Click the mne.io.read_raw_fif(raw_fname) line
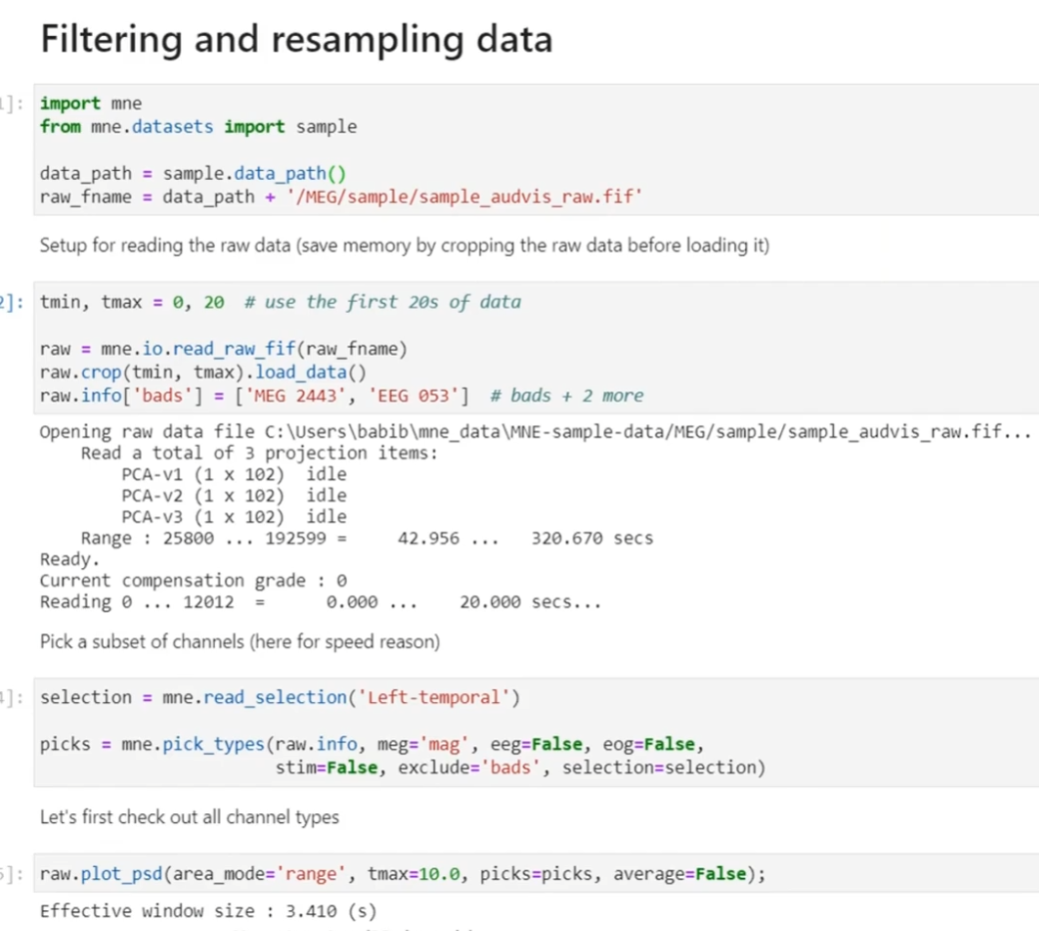This screenshot has height=931, width=1039. pos(221,349)
